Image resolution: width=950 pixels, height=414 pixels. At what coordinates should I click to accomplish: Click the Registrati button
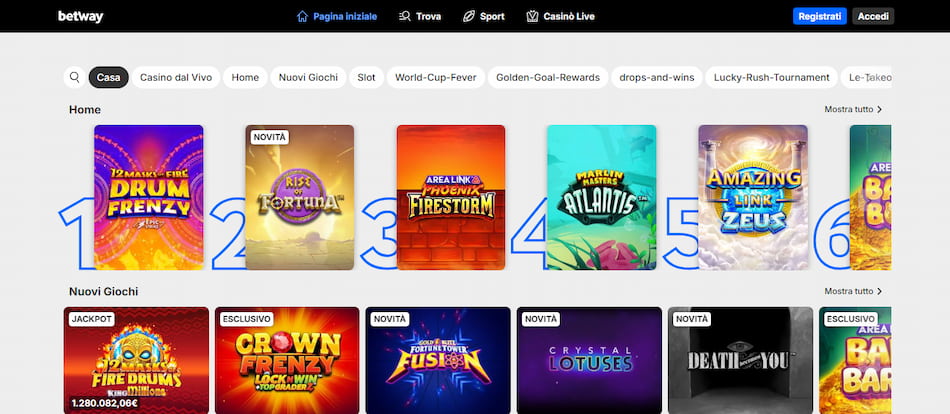820,16
